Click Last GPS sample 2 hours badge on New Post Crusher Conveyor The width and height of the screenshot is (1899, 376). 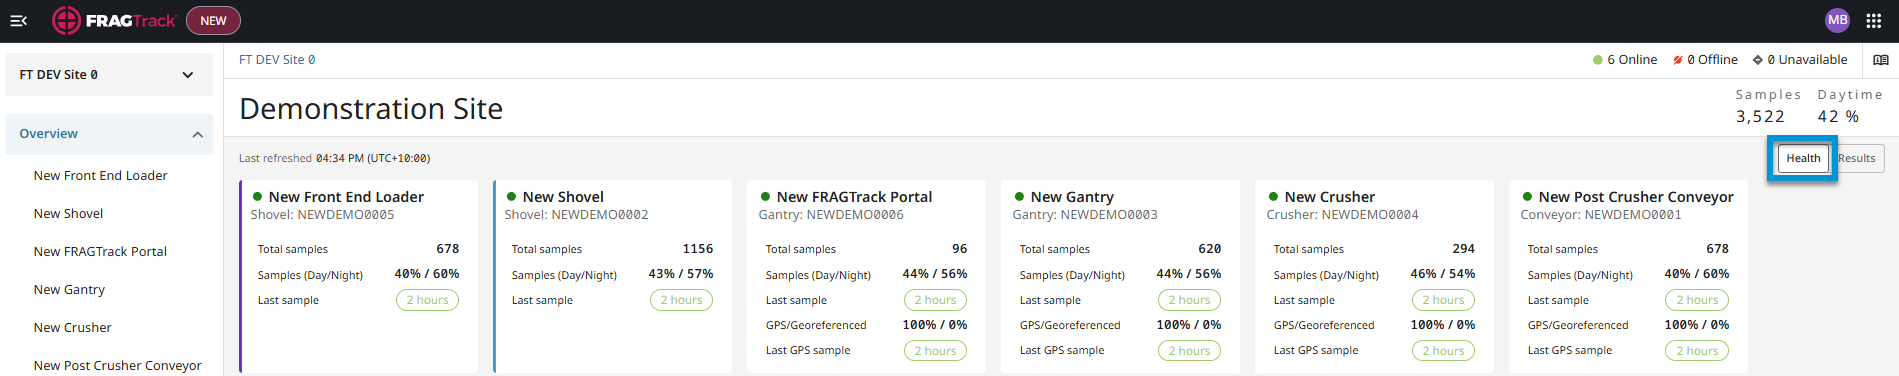1697,351
